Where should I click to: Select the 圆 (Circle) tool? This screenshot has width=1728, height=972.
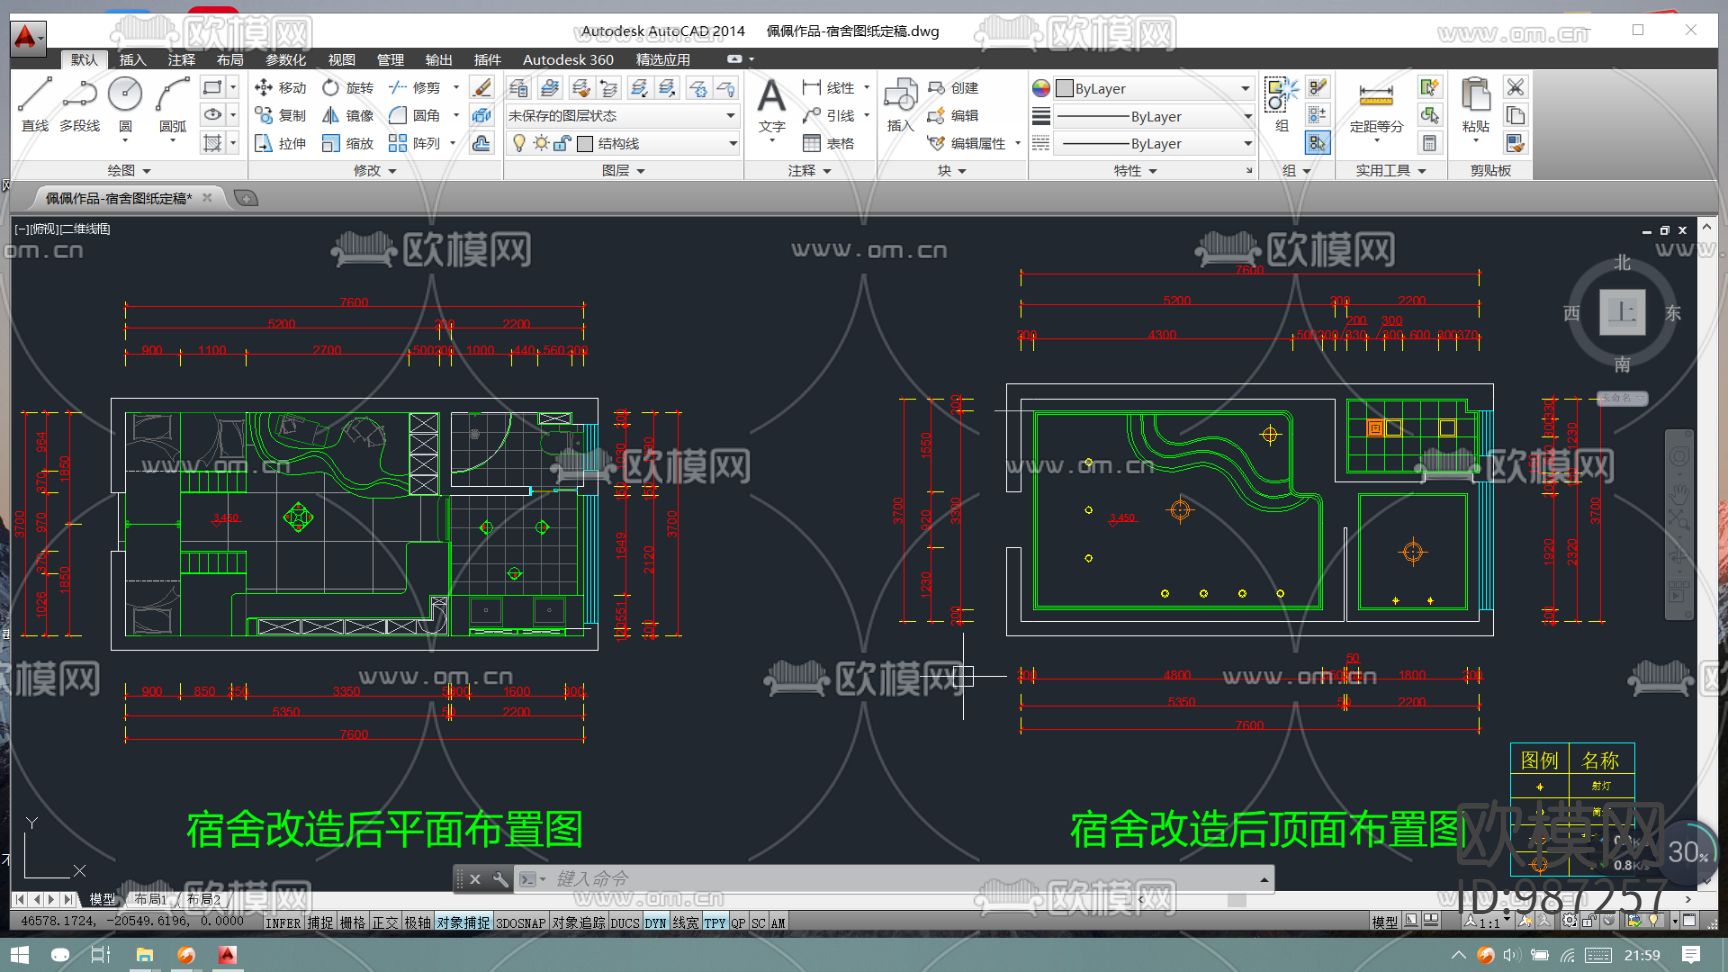point(125,103)
